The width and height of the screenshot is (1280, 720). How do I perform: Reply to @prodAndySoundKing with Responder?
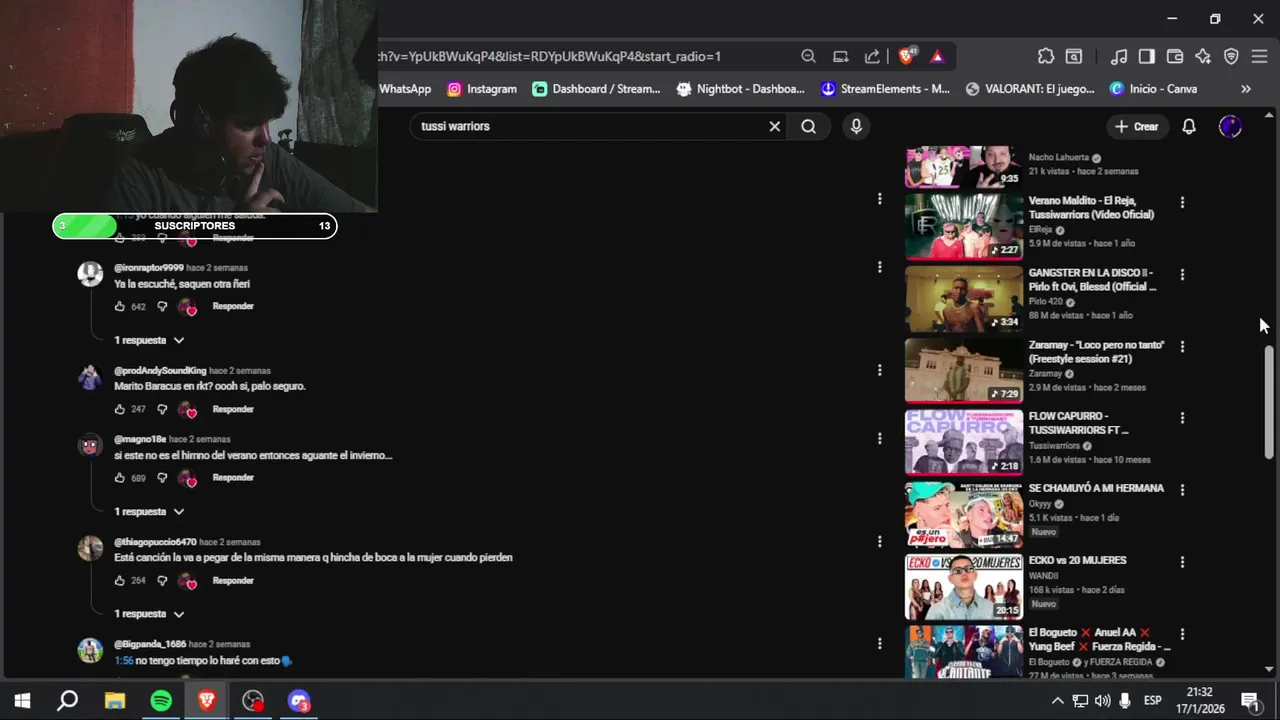point(233,409)
